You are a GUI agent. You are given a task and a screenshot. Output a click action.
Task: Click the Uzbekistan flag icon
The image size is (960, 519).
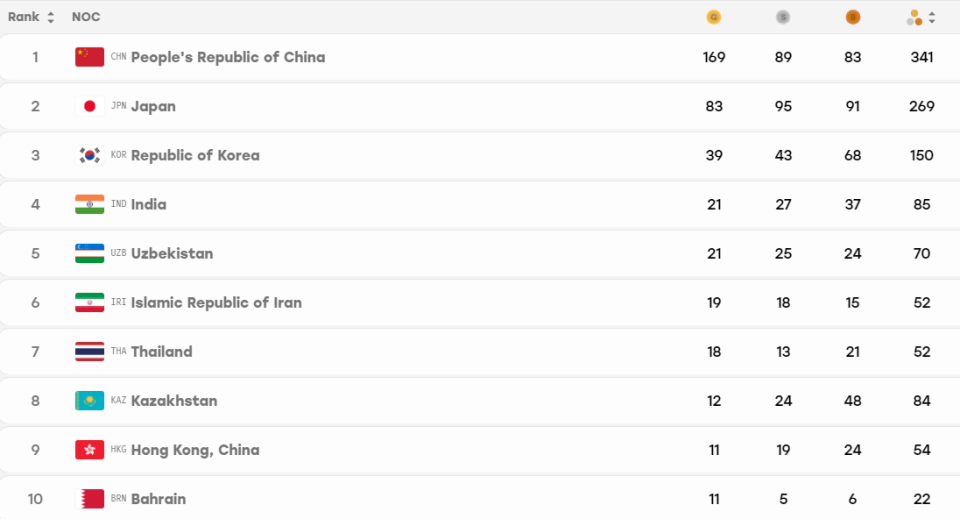pyautogui.click(x=89, y=253)
